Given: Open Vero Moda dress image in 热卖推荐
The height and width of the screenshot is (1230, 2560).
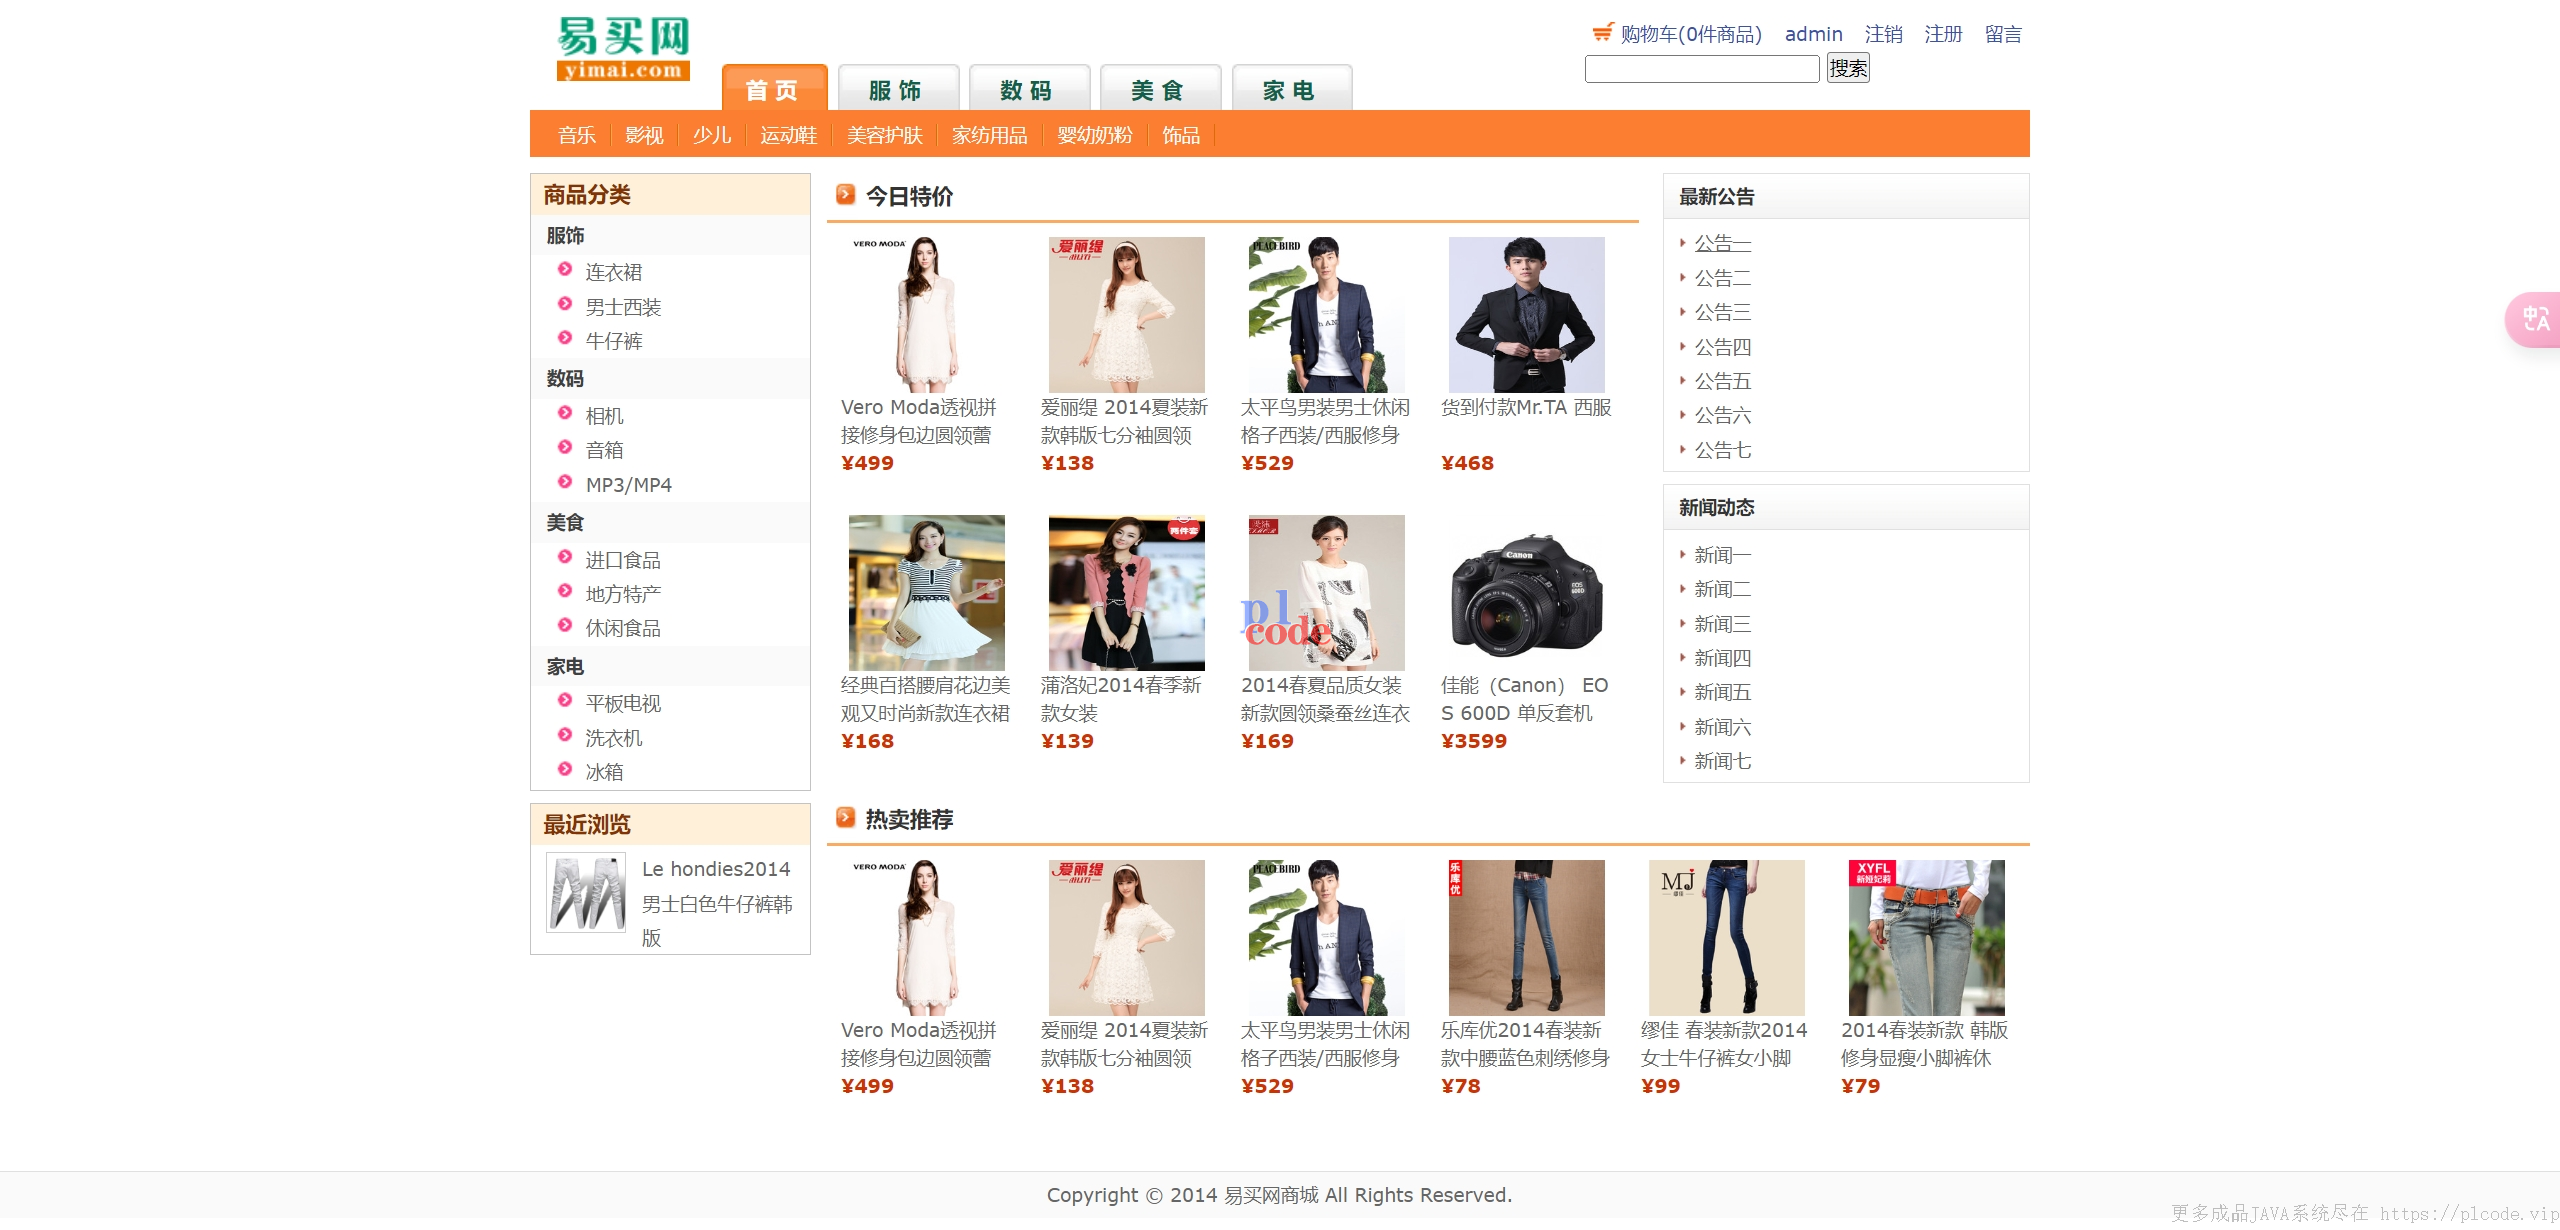Looking at the screenshot, I should [x=927, y=938].
